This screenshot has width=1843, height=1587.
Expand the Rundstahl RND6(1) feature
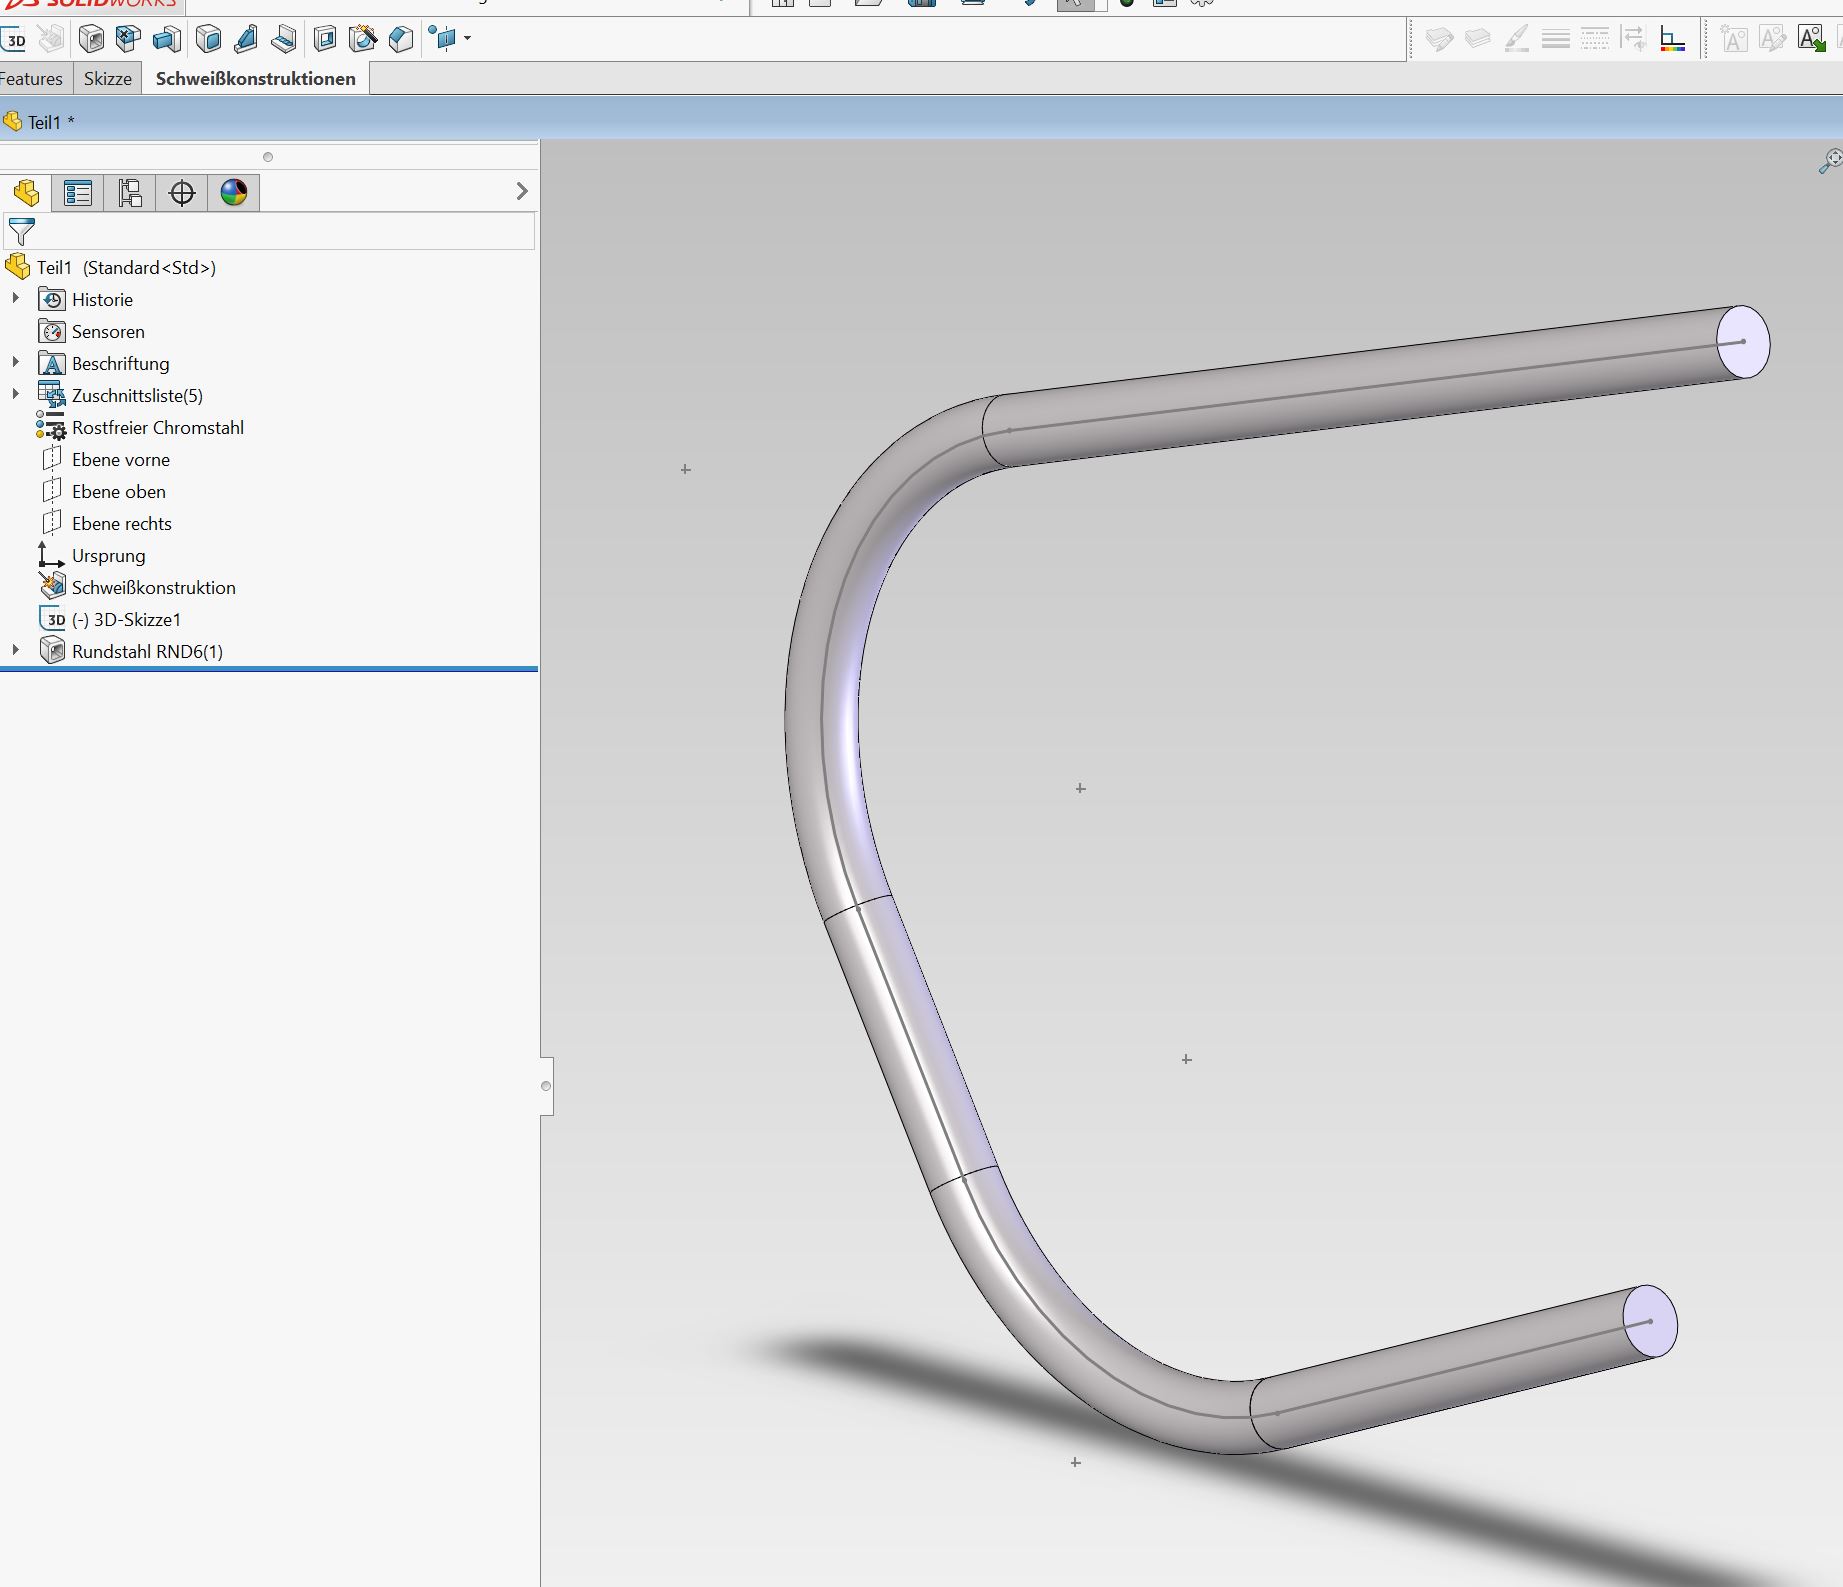click(x=15, y=651)
